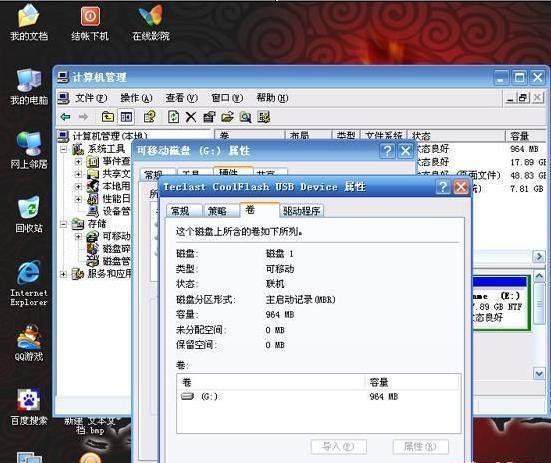Click the show/hide console tree icon

(127, 117)
